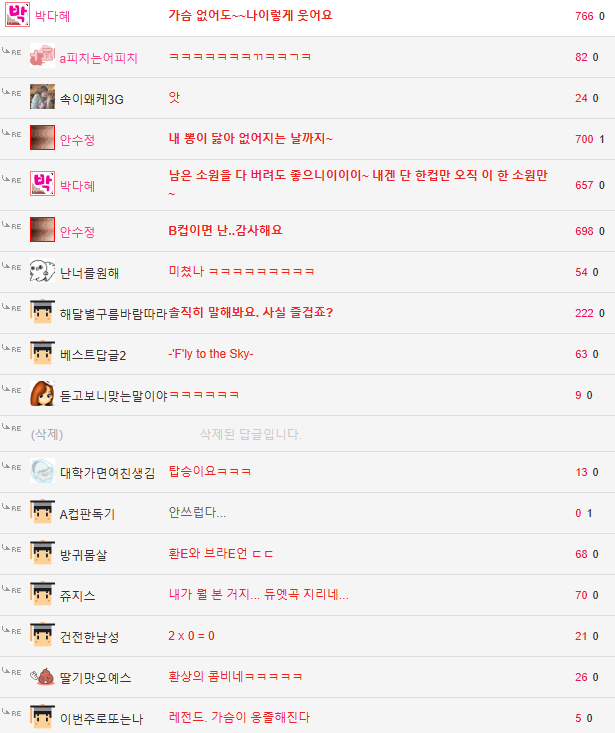Click 베스트답글2's graduation cap avatar
The height and width of the screenshot is (733, 615).
click(x=43, y=352)
